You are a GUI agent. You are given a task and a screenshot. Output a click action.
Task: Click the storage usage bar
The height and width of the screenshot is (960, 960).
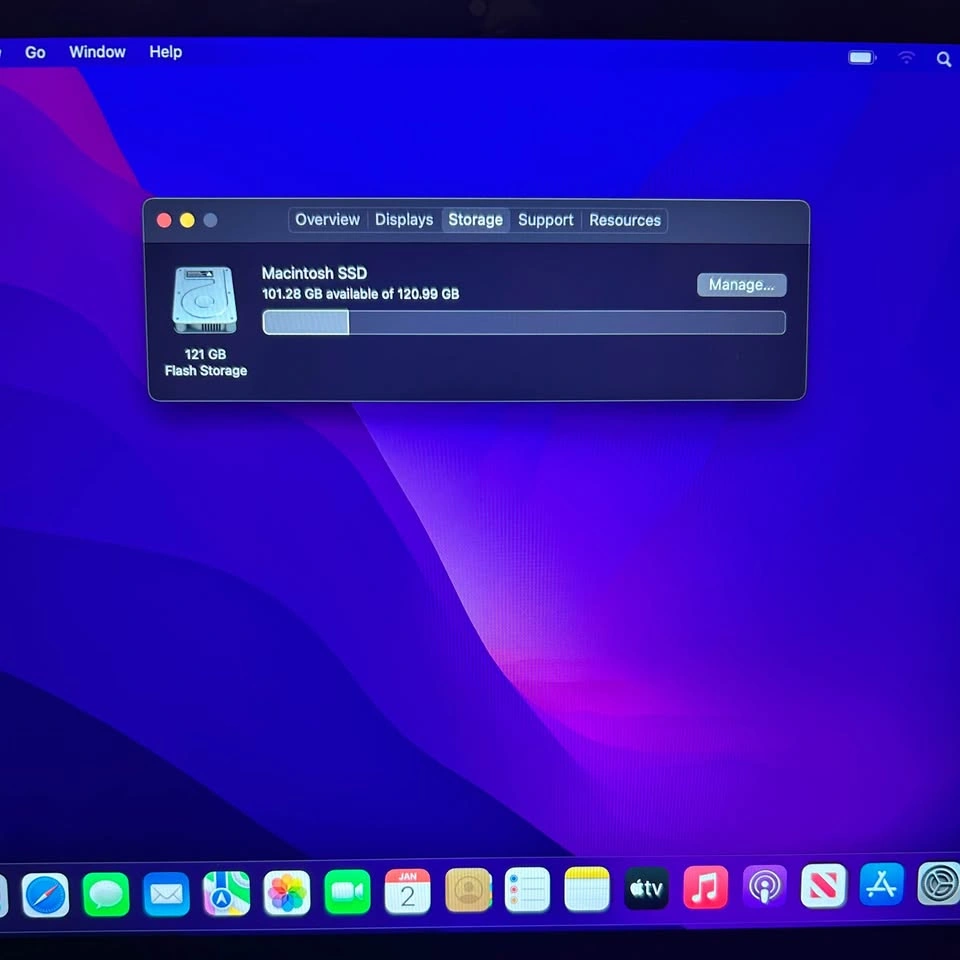coord(524,323)
